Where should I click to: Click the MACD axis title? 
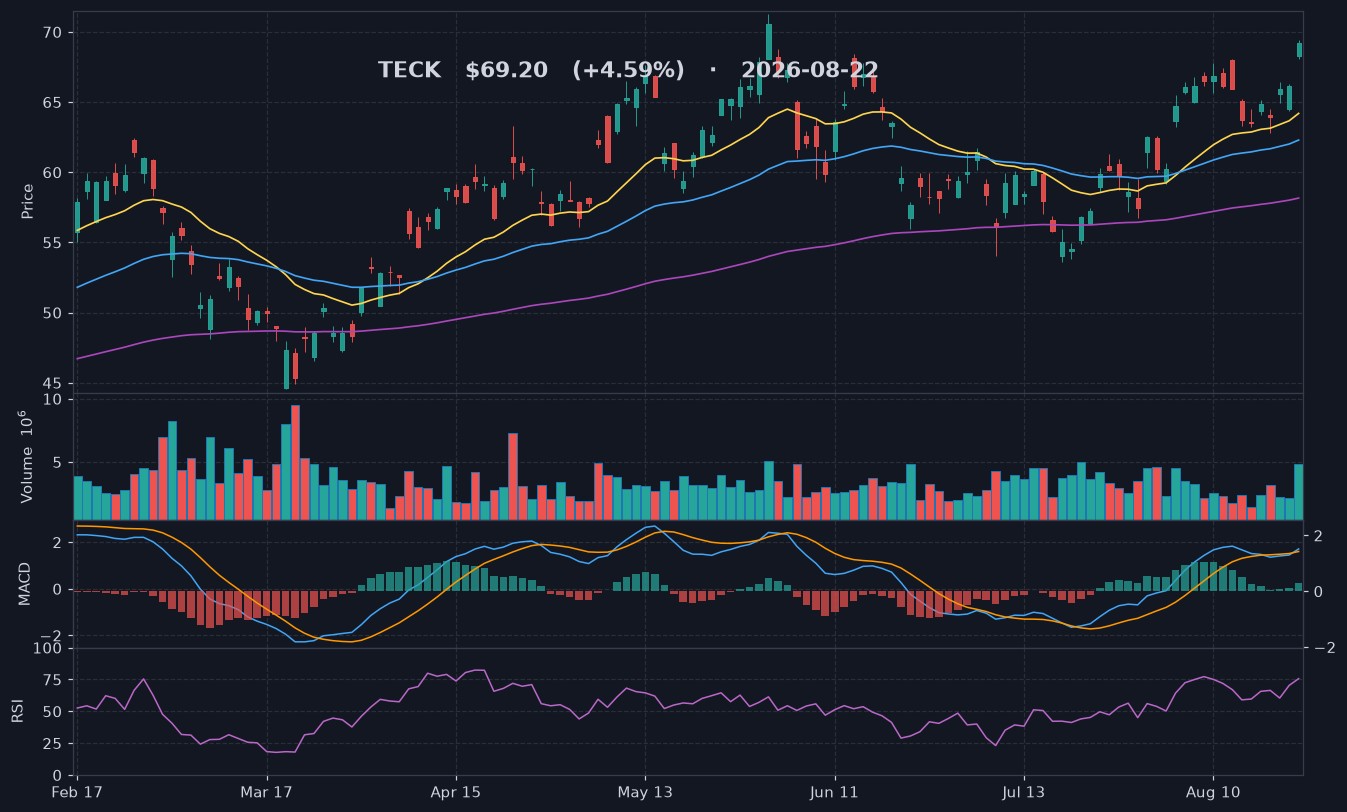[26, 583]
